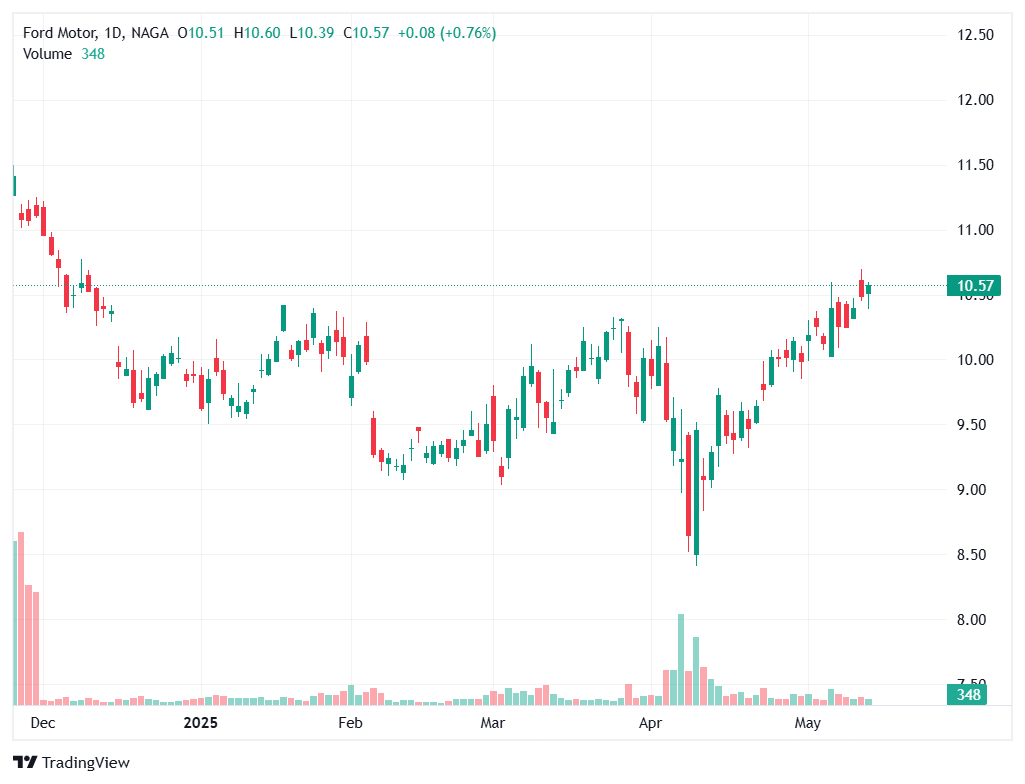Click the Volume indicator label
The width and height of the screenshot is (1025, 784).
(47, 54)
